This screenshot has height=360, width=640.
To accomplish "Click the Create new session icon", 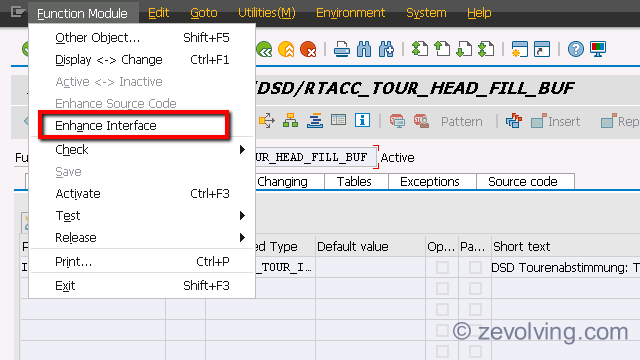I will 520,49.
